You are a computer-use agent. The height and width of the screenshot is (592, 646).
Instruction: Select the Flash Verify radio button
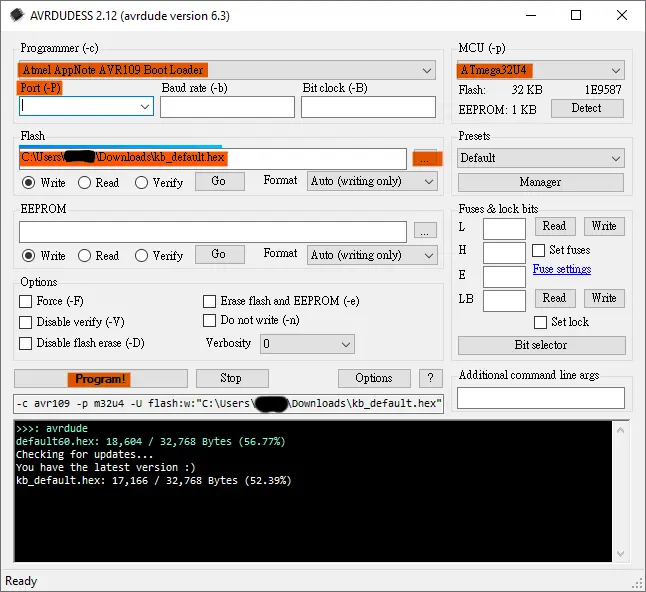(x=141, y=183)
